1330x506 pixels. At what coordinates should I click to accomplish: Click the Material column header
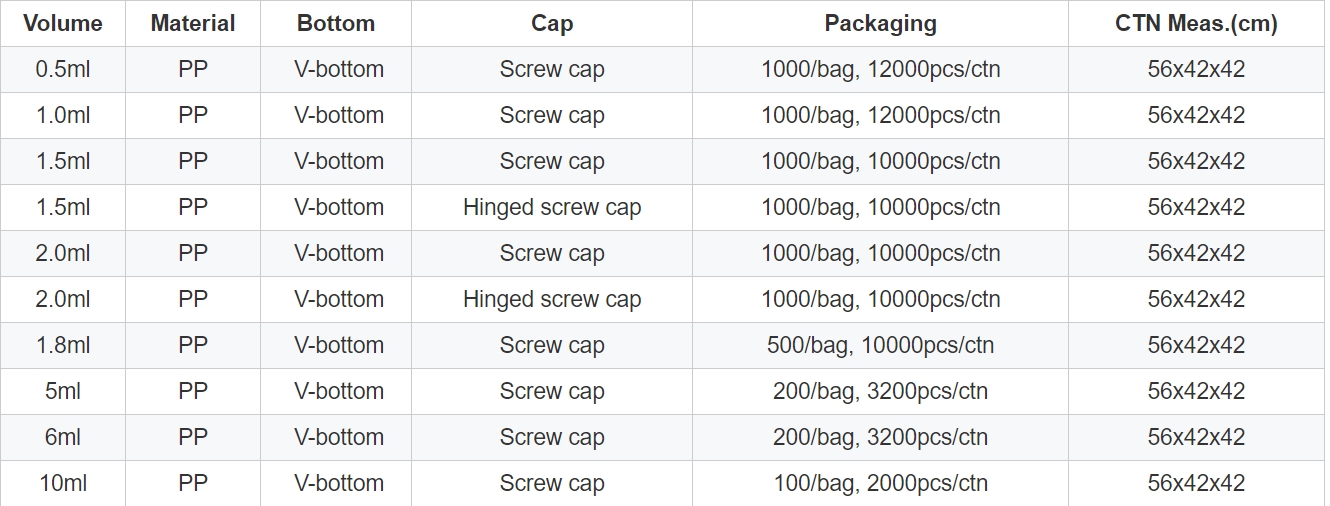pos(193,24)
